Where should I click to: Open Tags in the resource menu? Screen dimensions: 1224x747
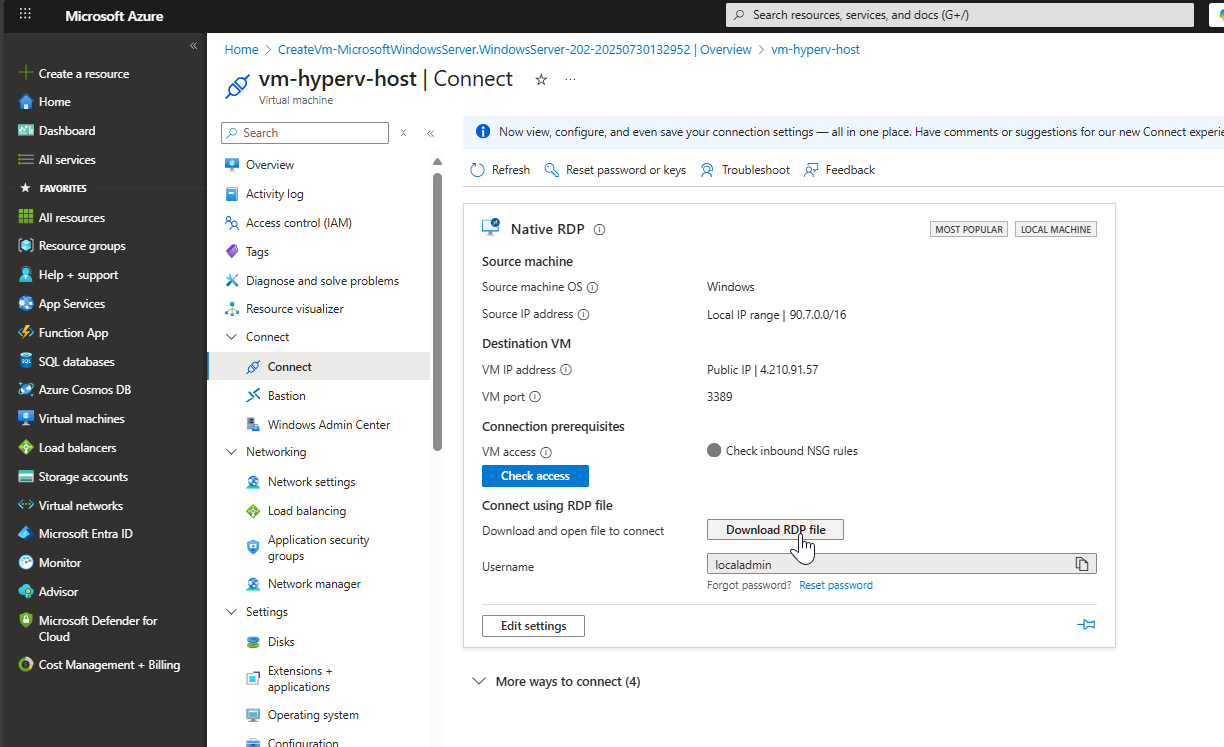tap(257, 252)
